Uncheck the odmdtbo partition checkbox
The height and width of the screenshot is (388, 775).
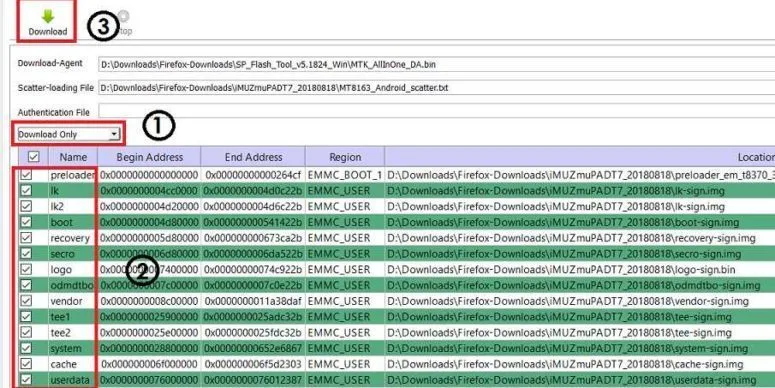pos(26,285)
